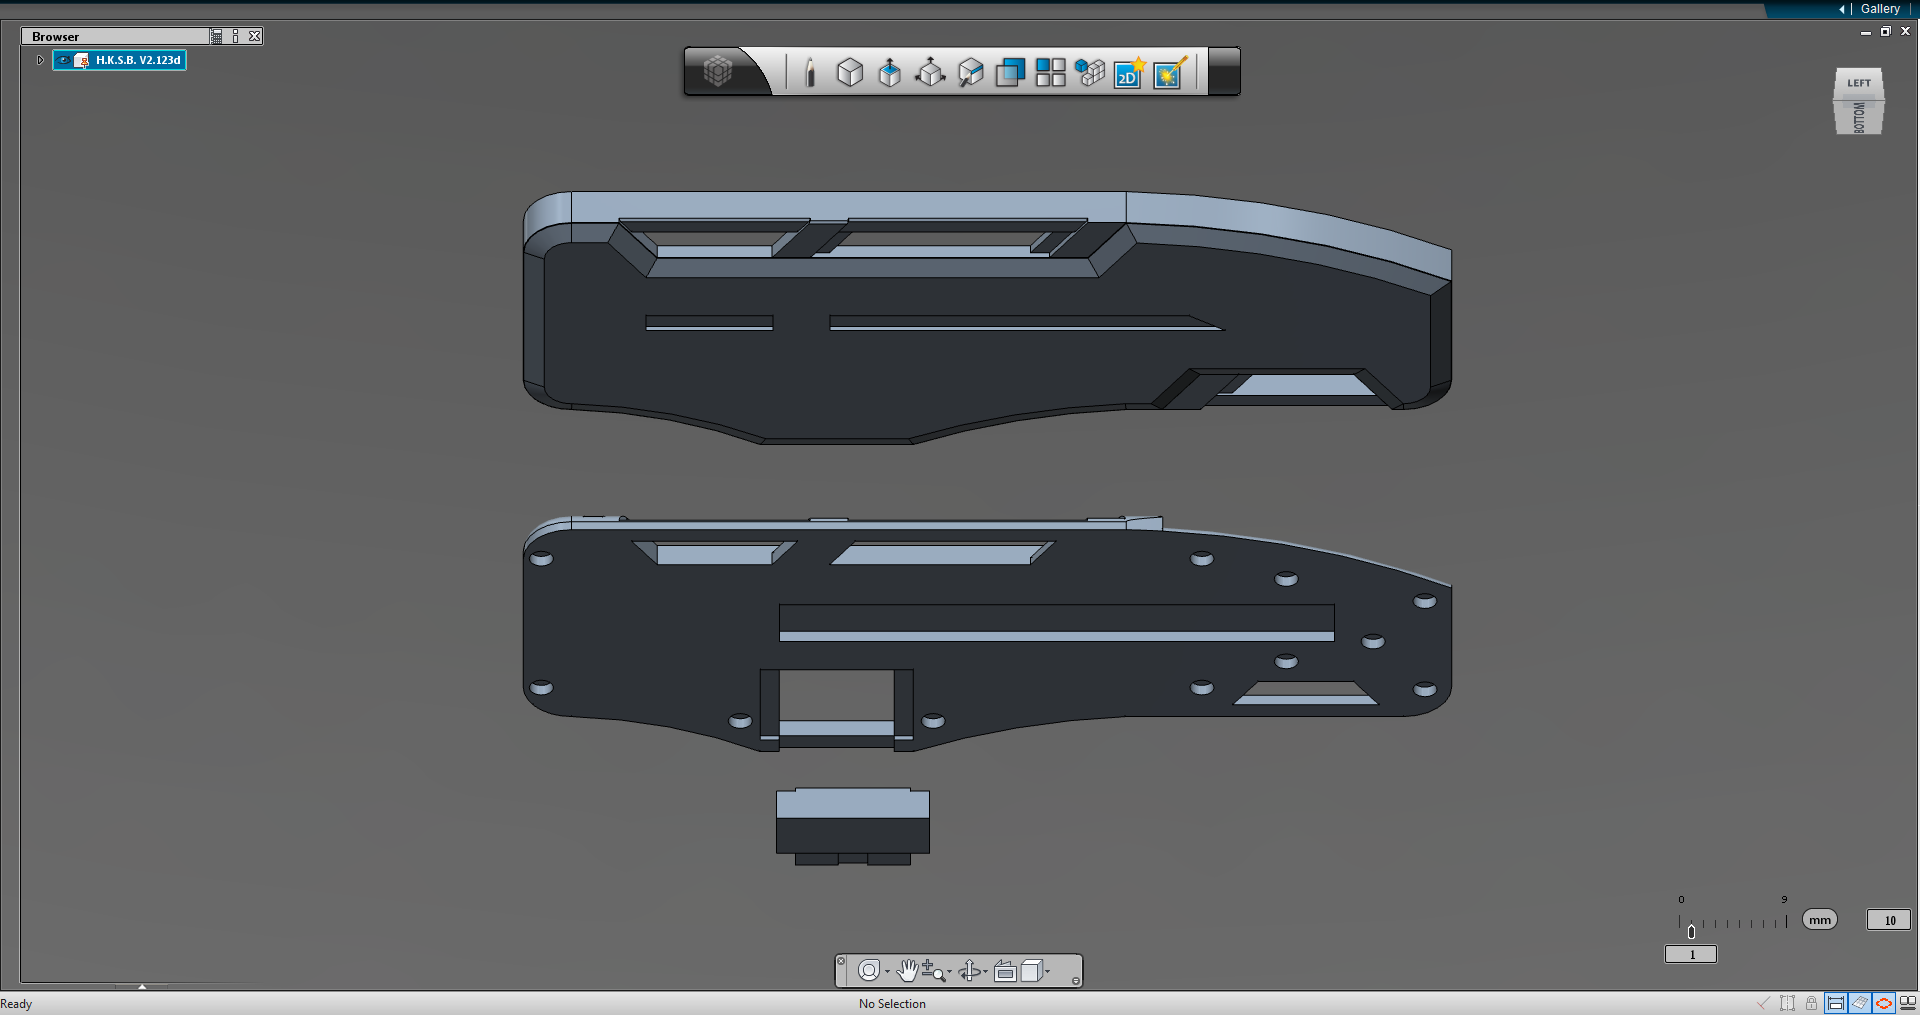Open the Primitives cube tool
The image size is (1920, 1015).
click(850, 72)
